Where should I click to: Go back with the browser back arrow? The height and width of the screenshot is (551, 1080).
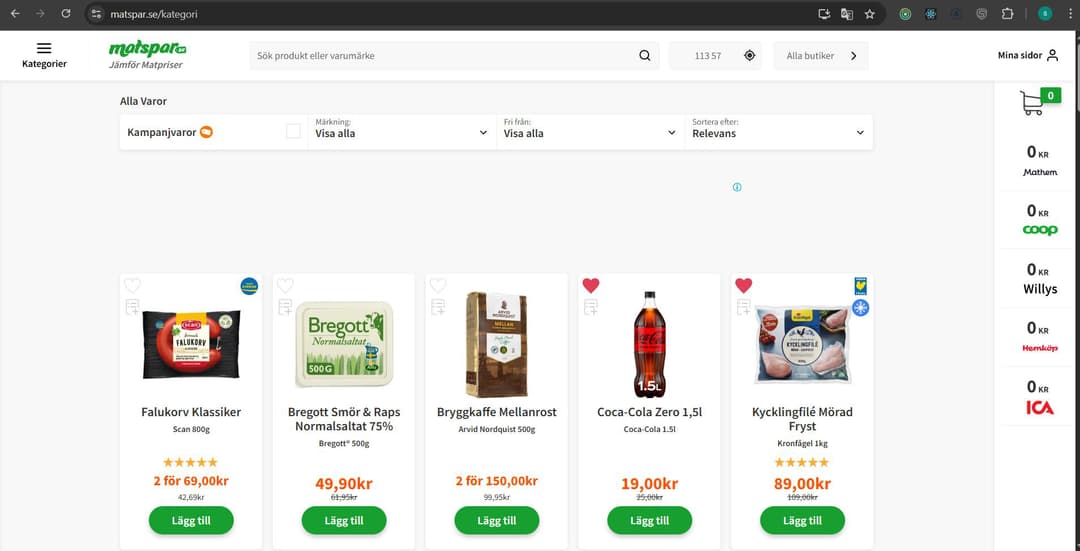tap(15, 13)
